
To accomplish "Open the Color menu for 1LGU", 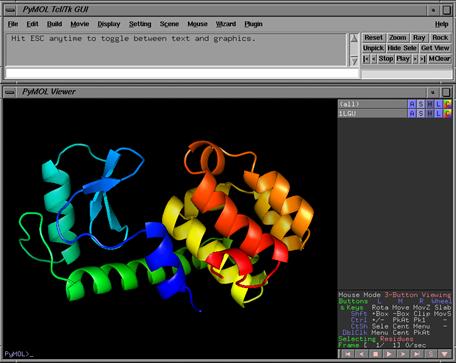I will [447, 113].
